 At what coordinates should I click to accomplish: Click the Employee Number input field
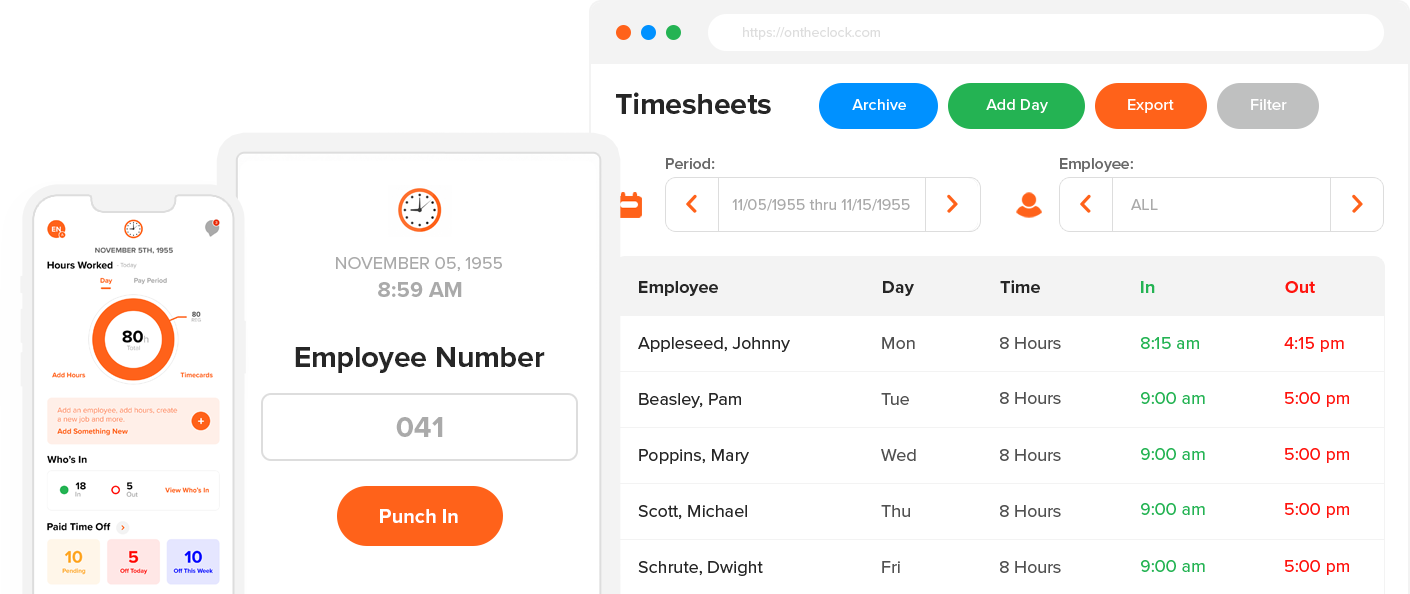pyautogui.click(x=419, y=427)
